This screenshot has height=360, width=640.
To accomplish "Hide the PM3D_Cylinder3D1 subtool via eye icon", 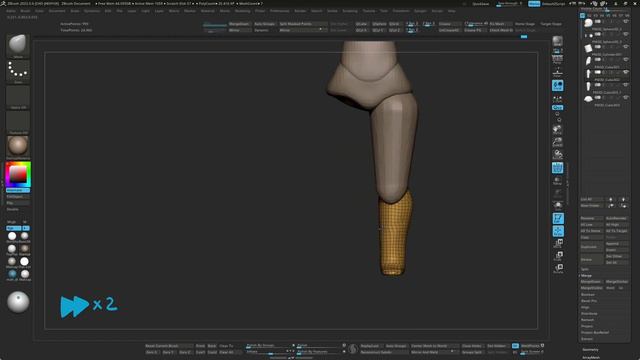I will 626,47.
